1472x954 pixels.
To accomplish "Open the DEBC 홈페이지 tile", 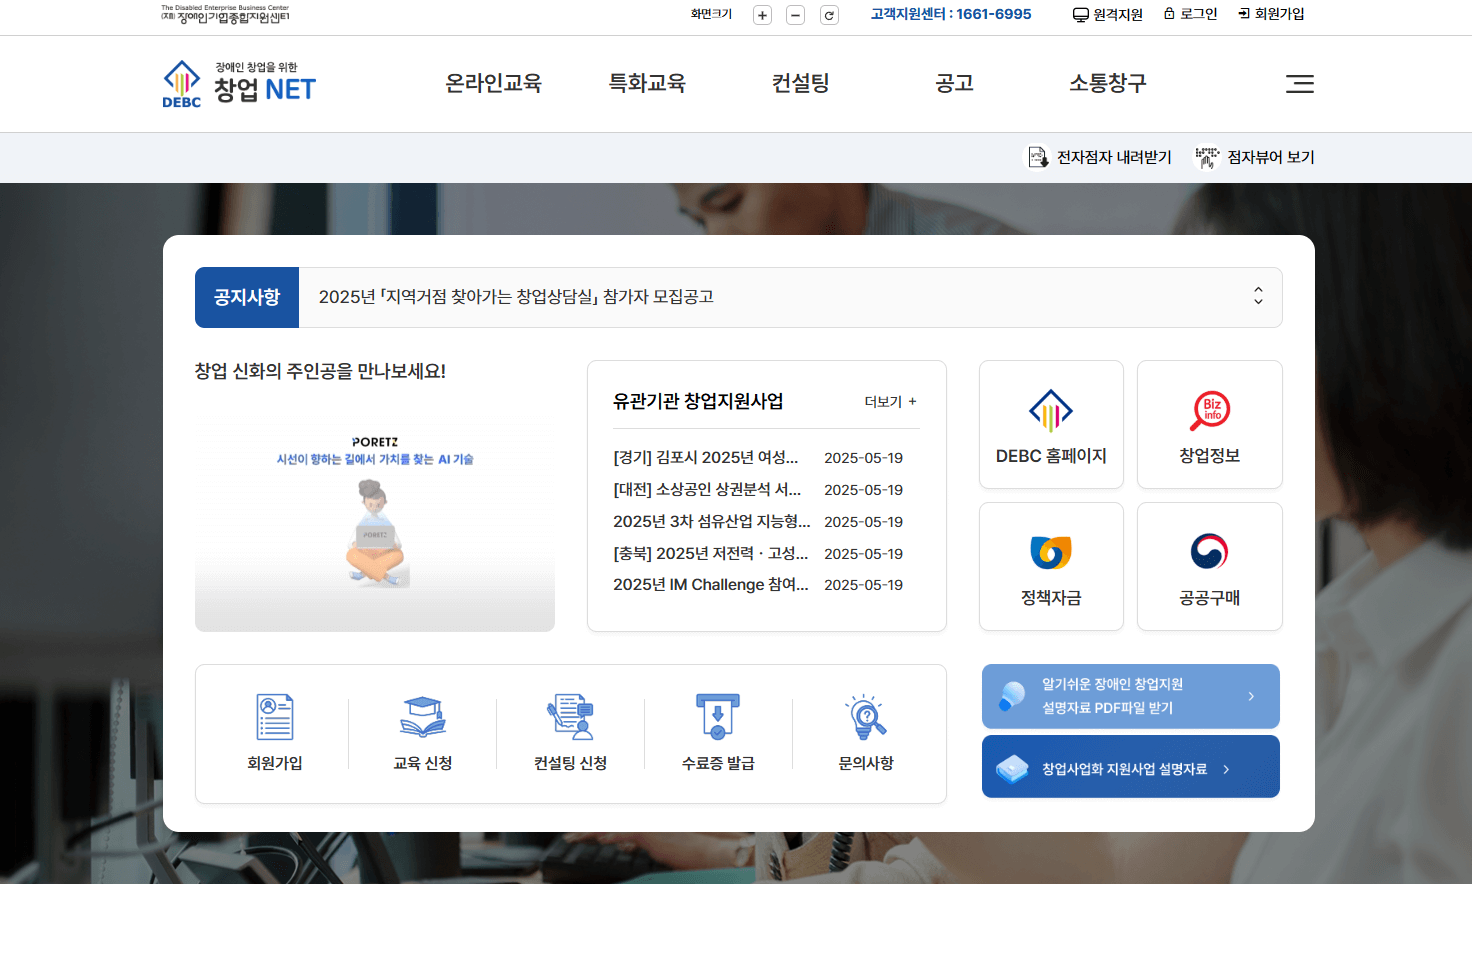I will coord(1051,424).
